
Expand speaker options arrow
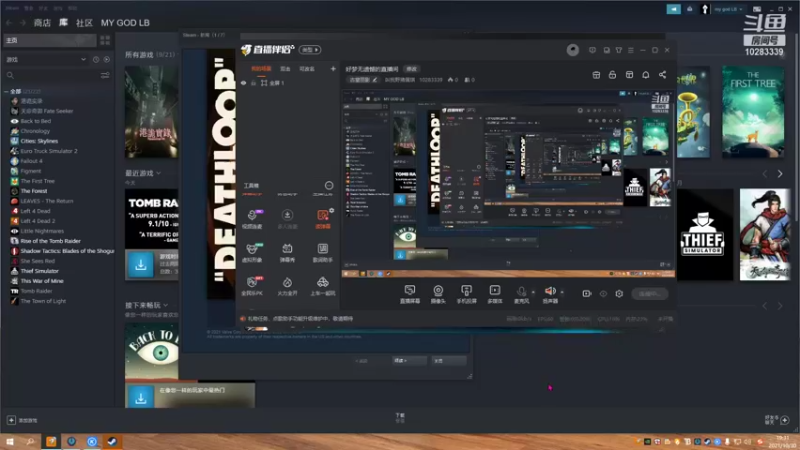pos(562,292)
